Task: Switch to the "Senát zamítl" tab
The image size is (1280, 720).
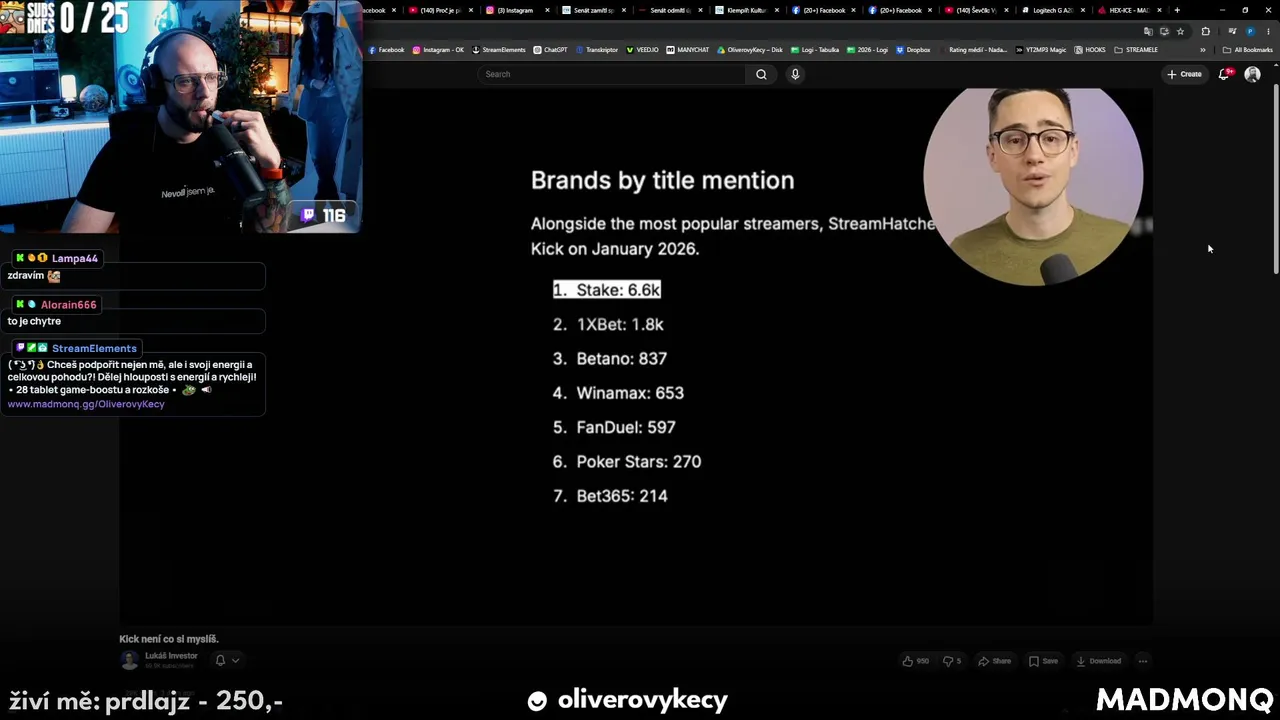Action: [x=594, y=10]
